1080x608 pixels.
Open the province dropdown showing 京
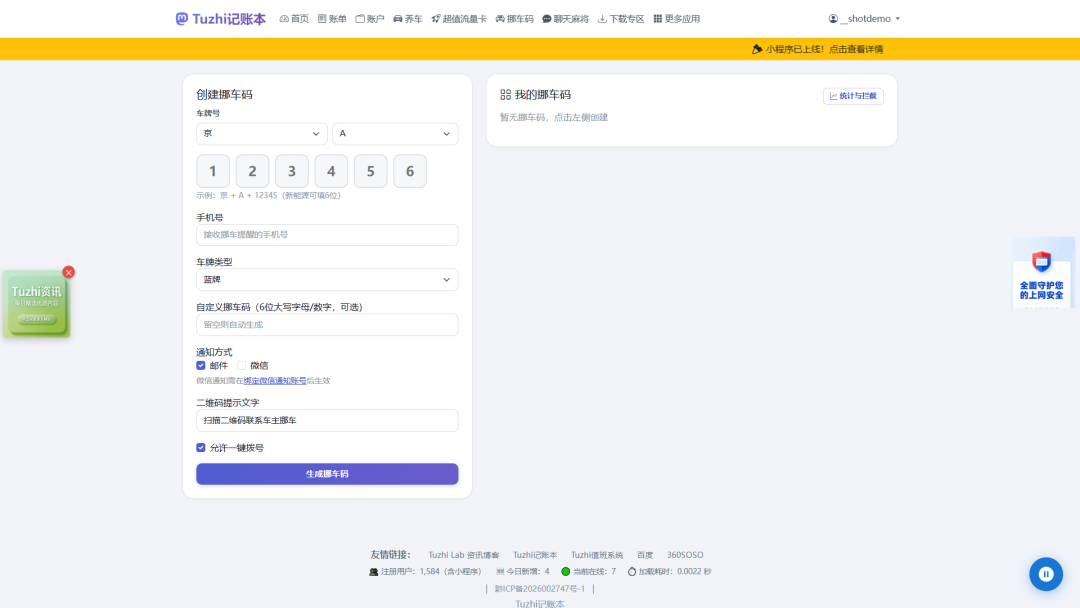pyautogui.click(x=262, y=134)
